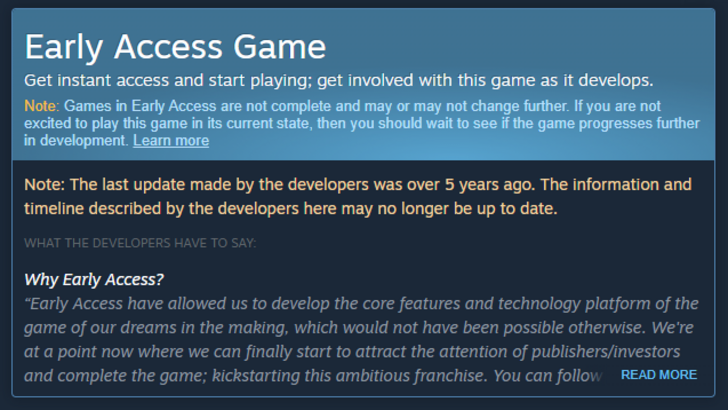Click the "Early Access Game" heading
The image size is (728, 410).
175,47
